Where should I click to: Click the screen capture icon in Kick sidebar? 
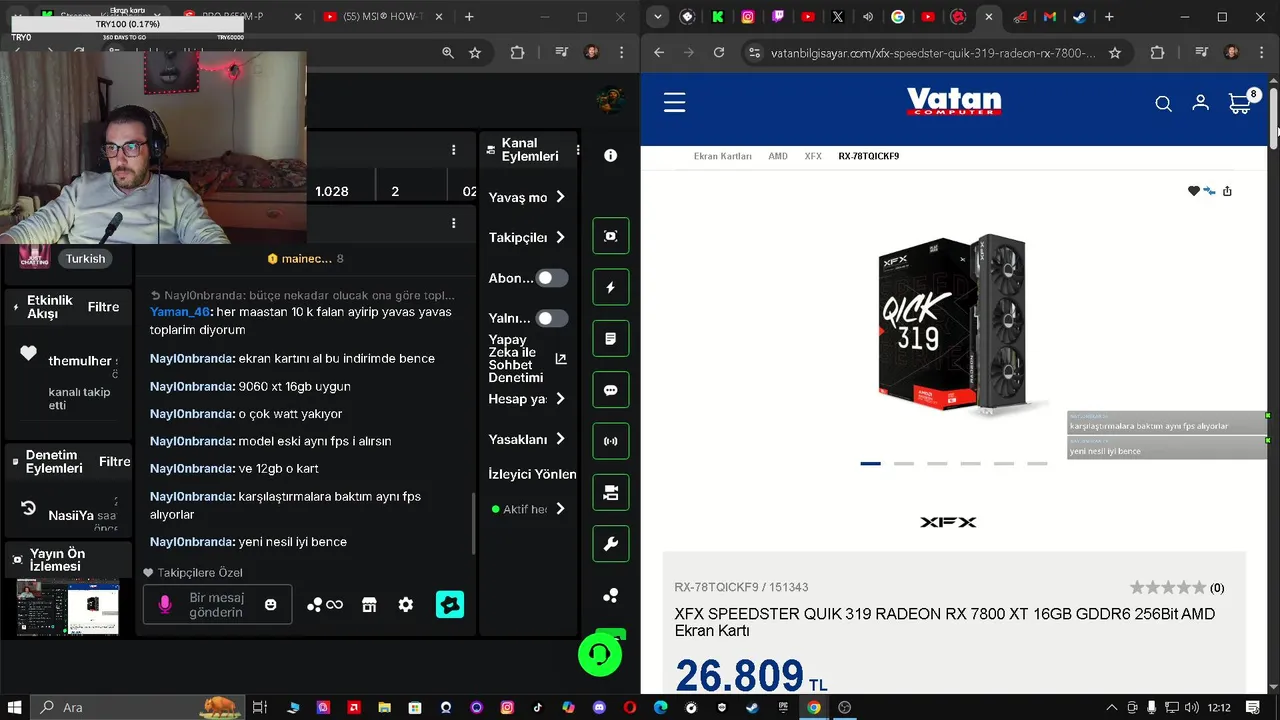coord(611,236)
